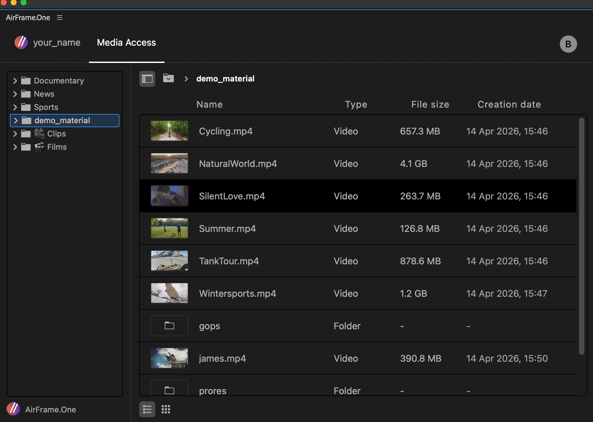
Task: Click the gops folder icon
Action: (x=169, y=326)
